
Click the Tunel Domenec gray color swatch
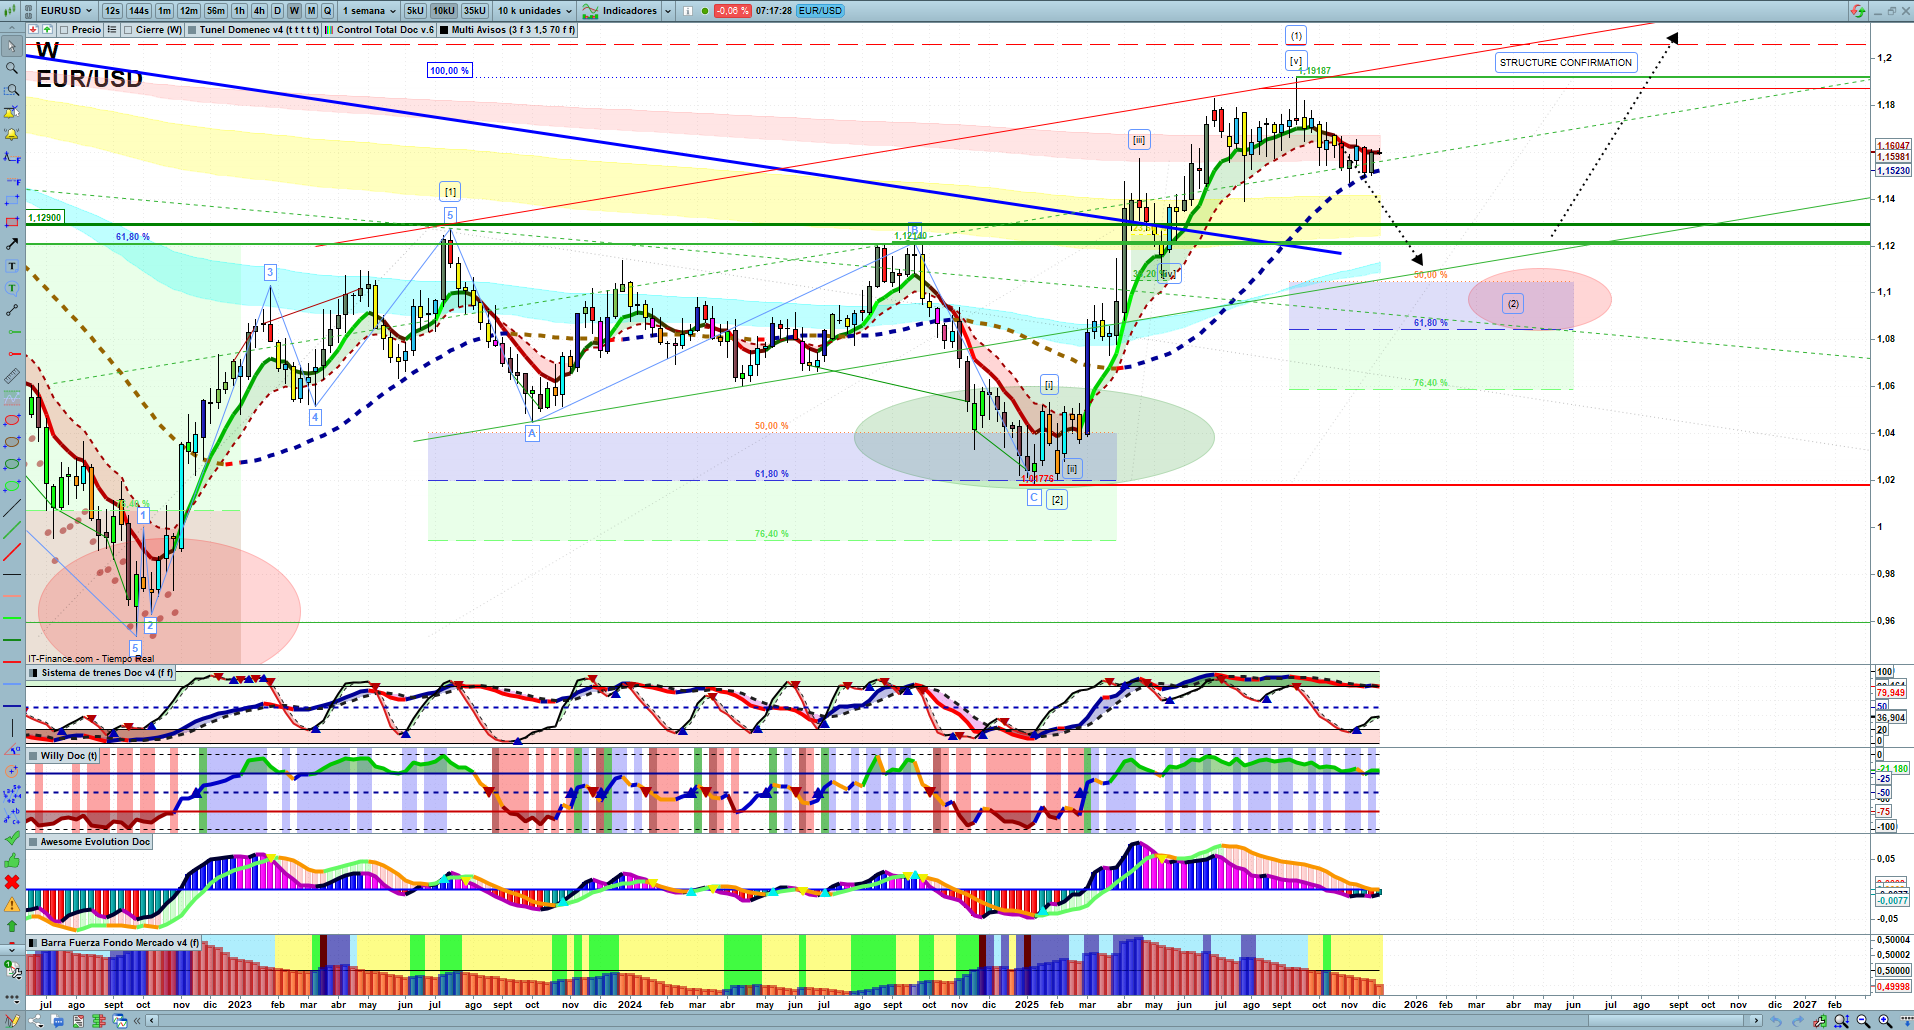point(192,30)
